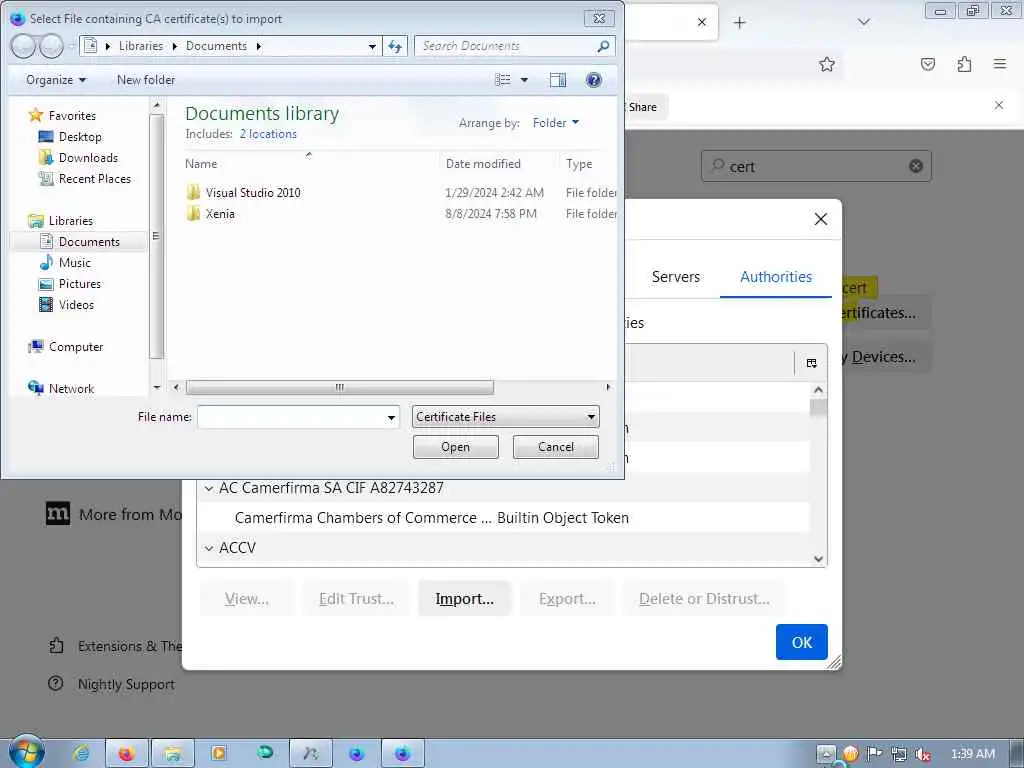Open the view options dropdown arrow

[524, 80]
